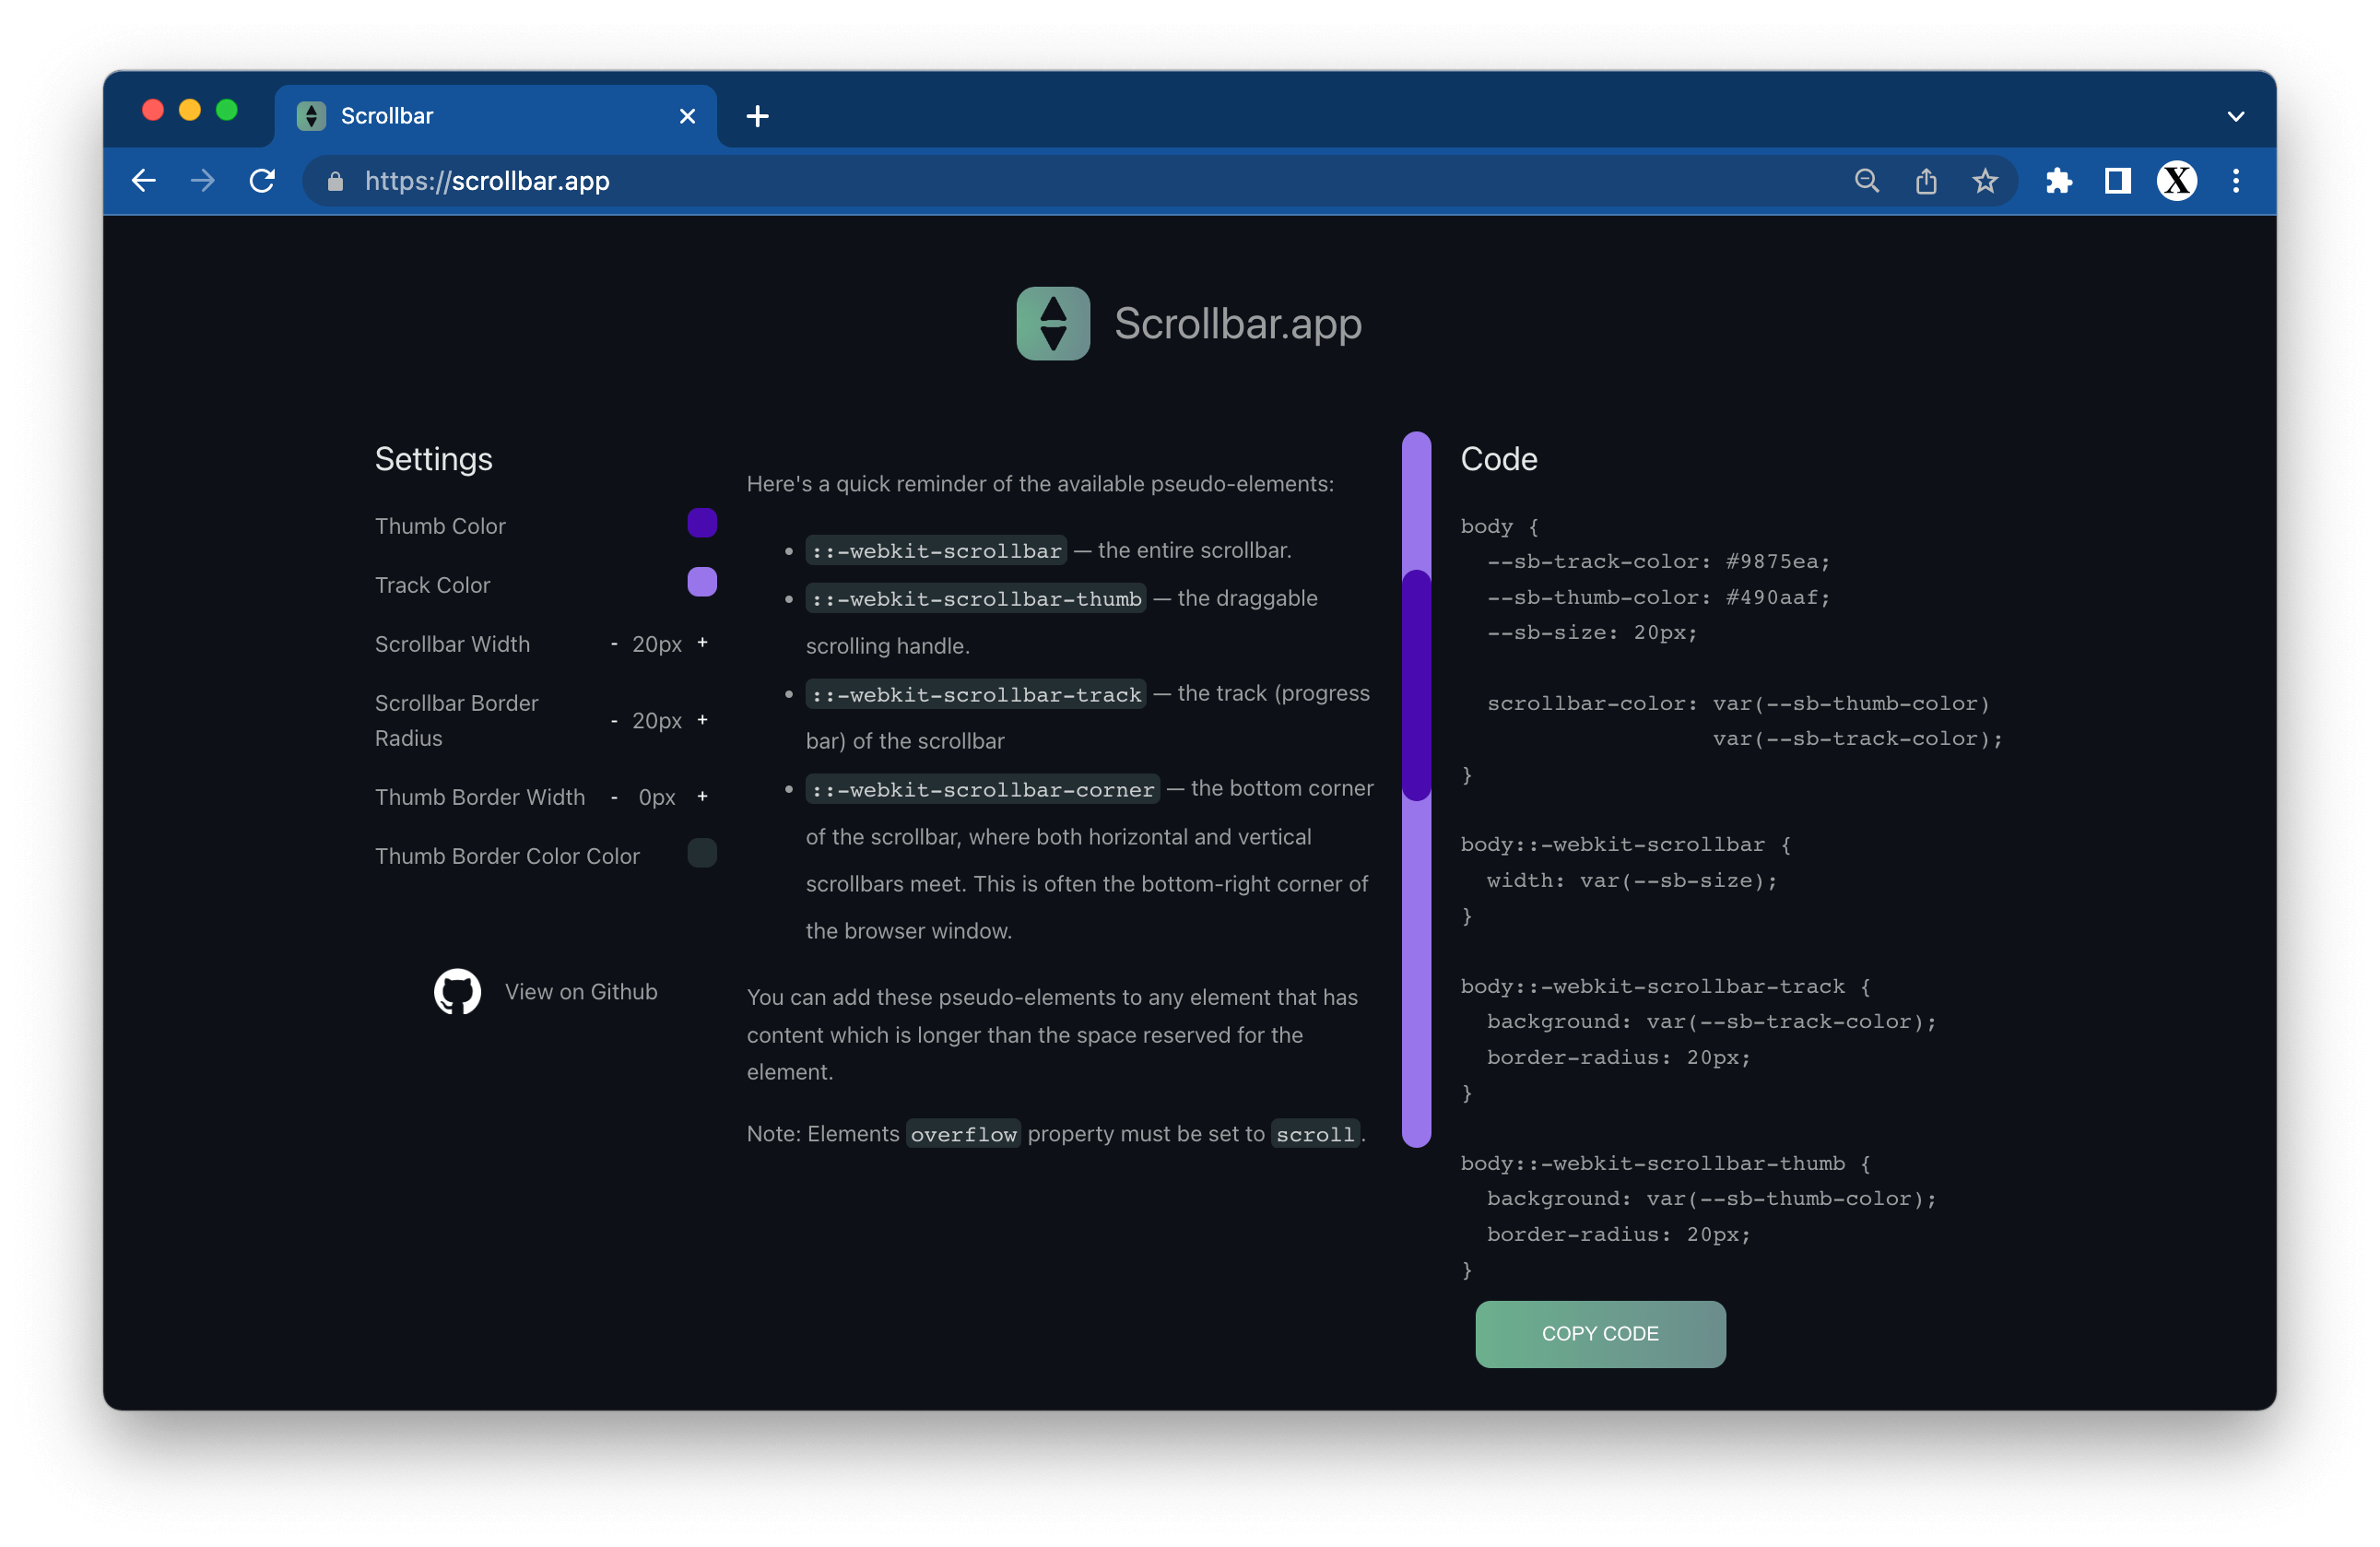Open the Chrome three-dot menu
The height and width of the screenshot is (1547, 2380).
pyautogui.click(x=2236, y=181)
